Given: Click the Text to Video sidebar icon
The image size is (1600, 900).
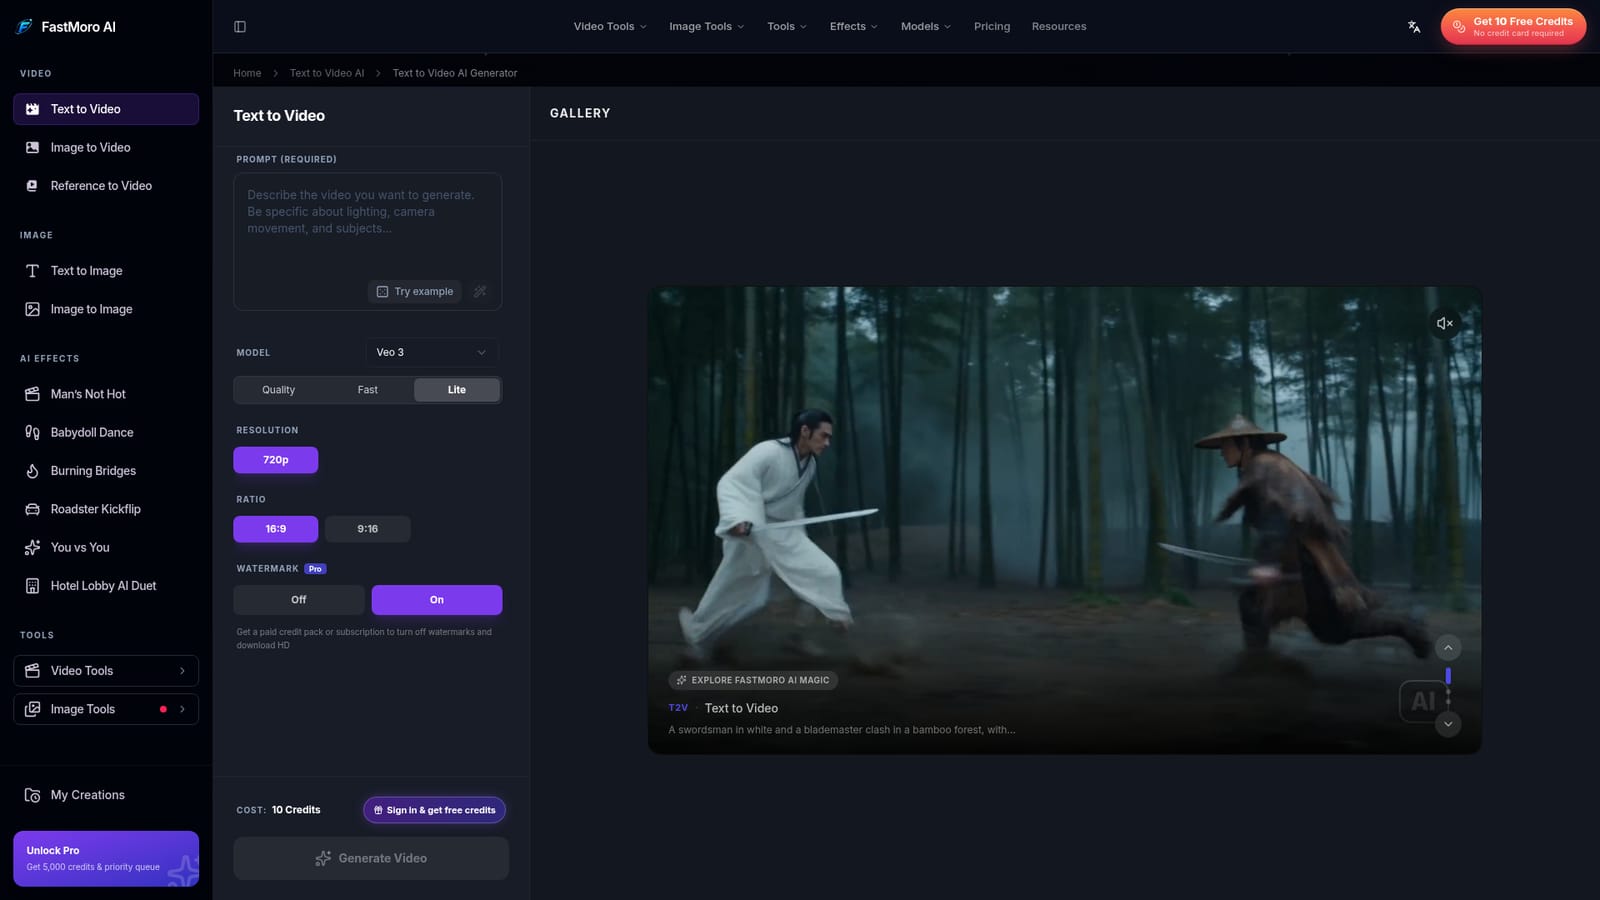Looking at the screenshot, I should [x=32, y=109].
